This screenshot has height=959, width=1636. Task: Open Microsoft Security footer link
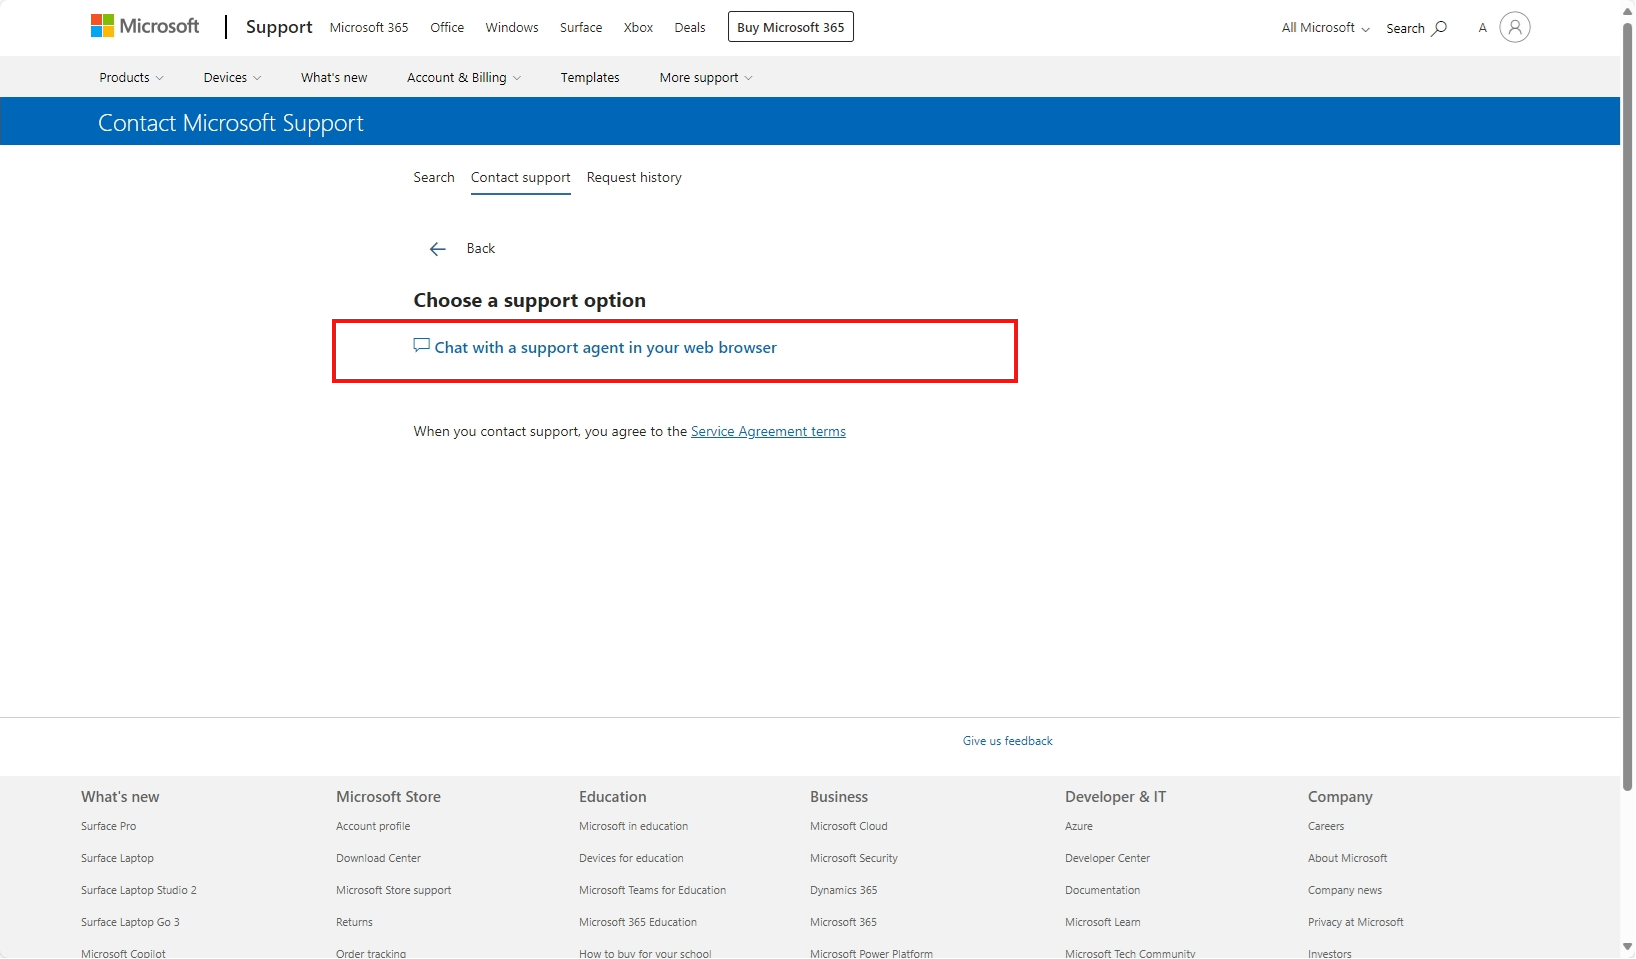[854, 858]
